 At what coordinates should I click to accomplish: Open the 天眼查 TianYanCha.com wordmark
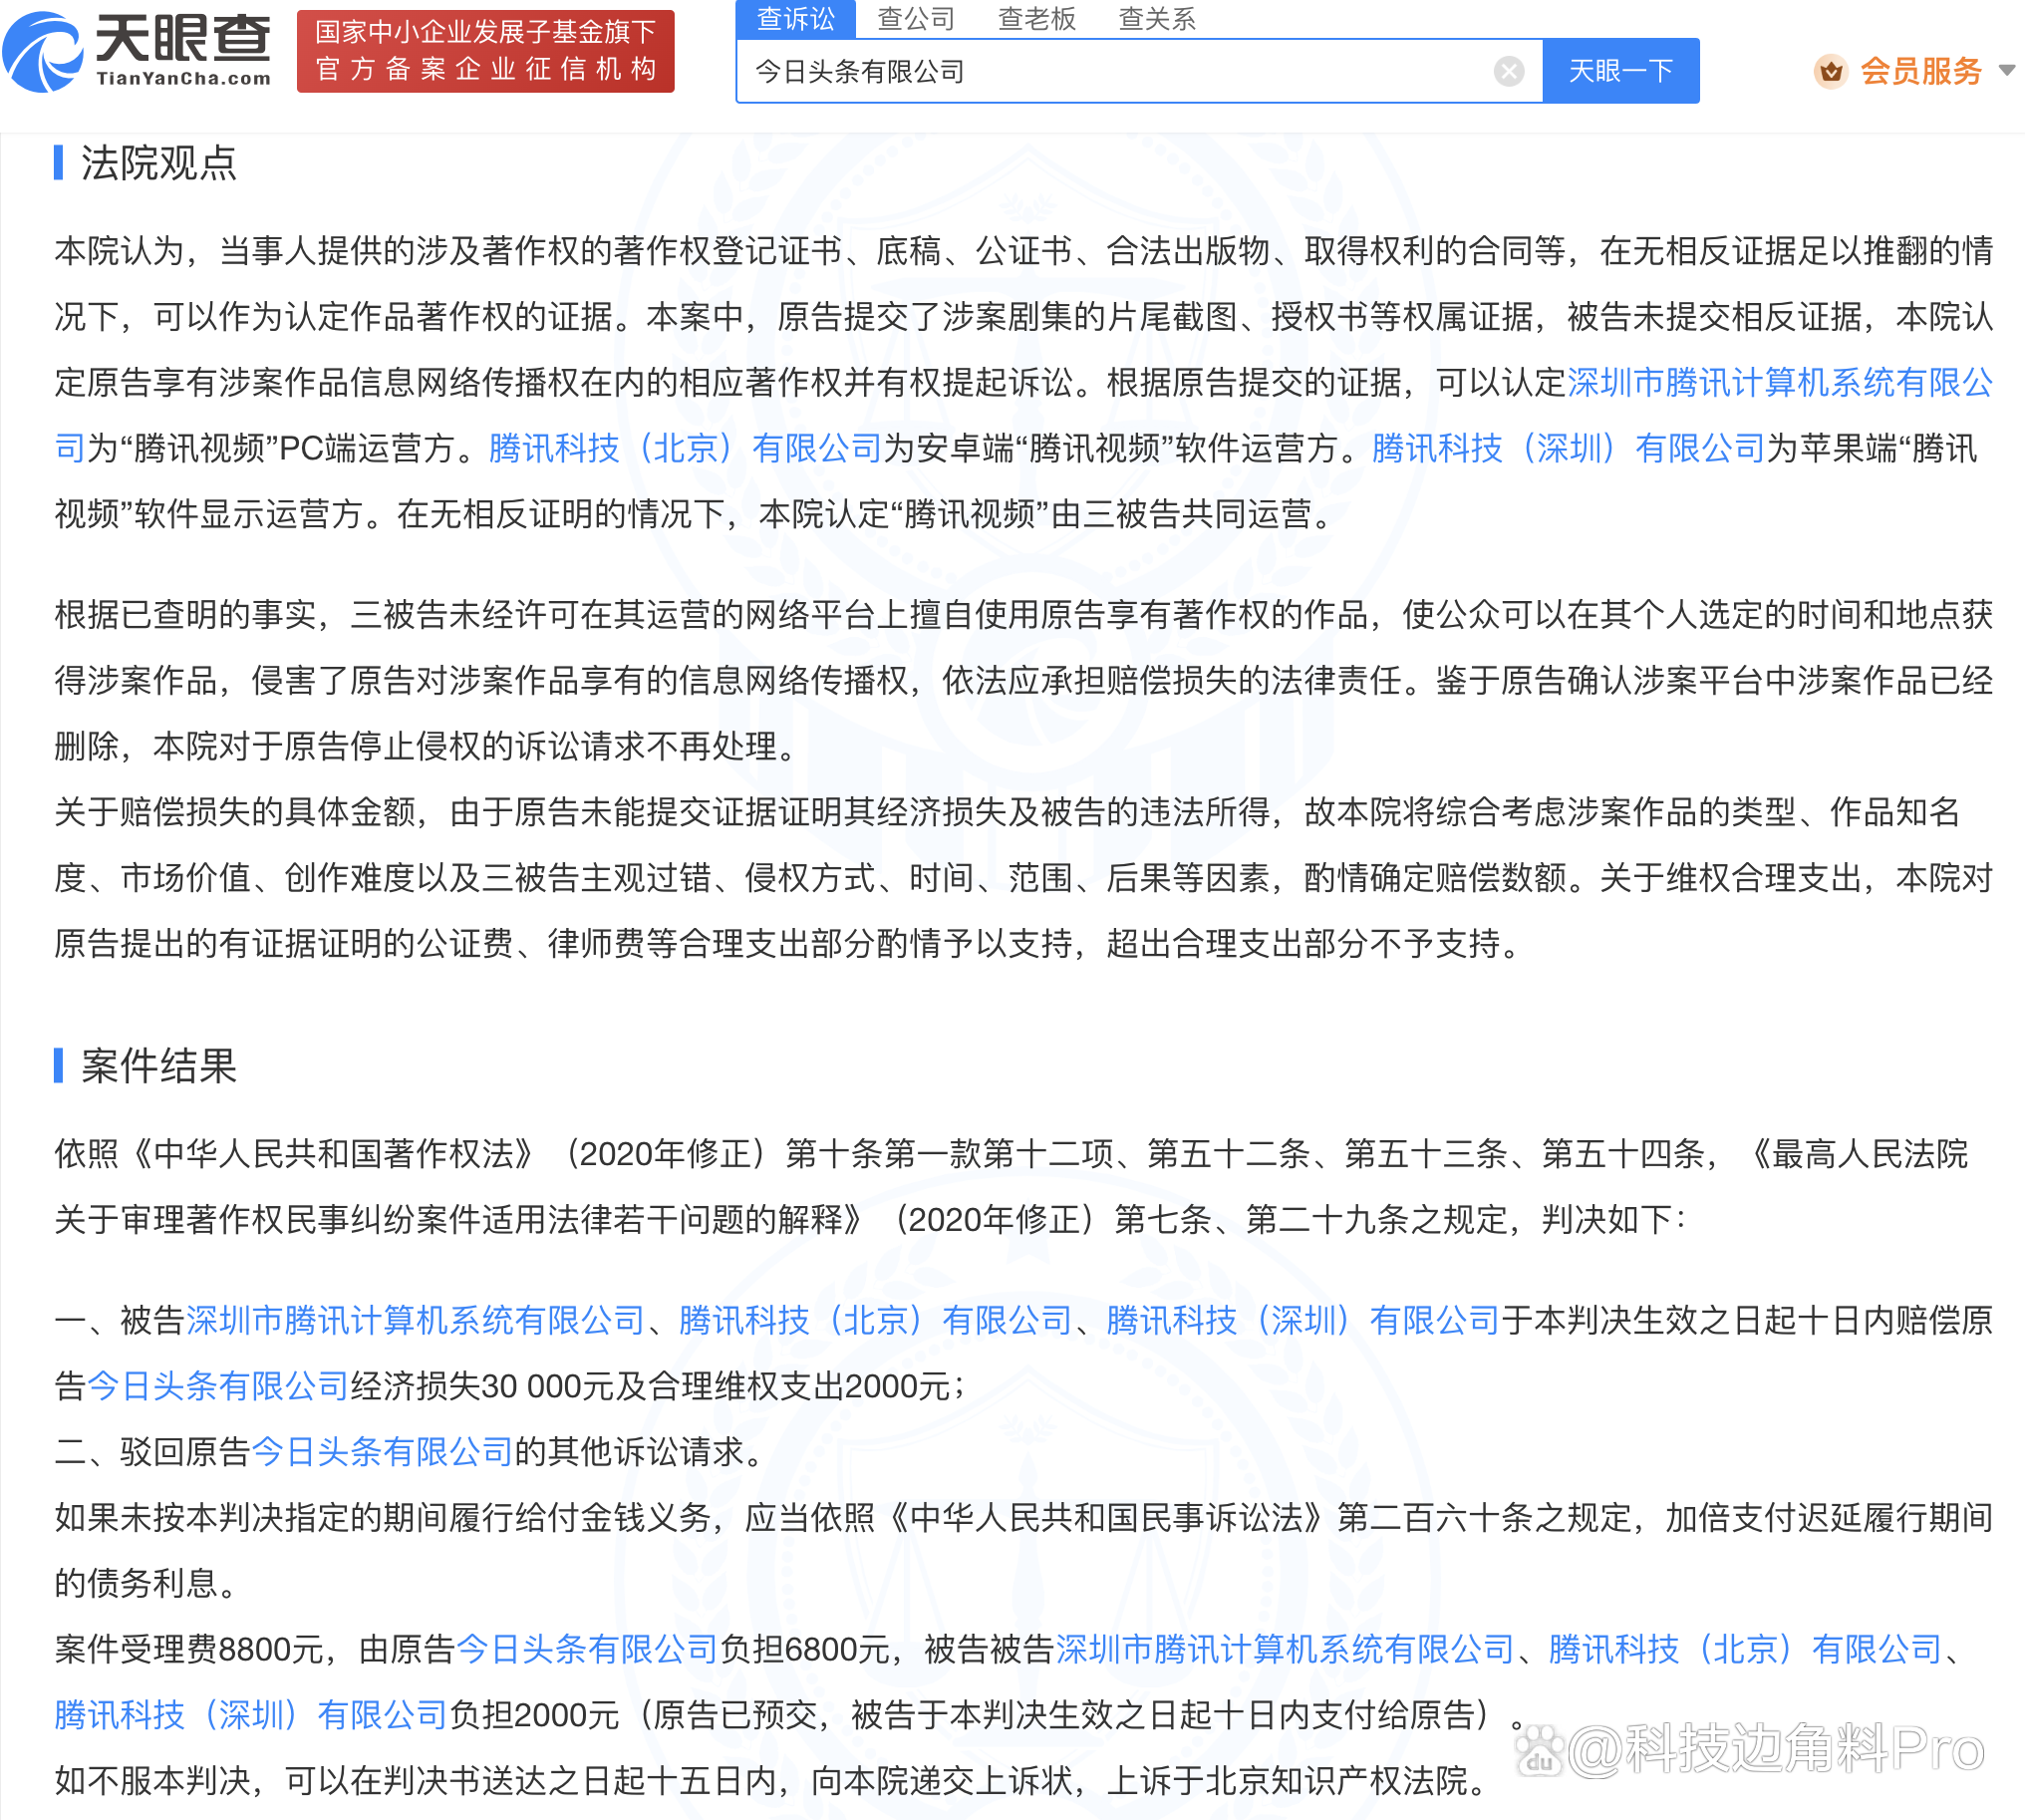point(183,51)
